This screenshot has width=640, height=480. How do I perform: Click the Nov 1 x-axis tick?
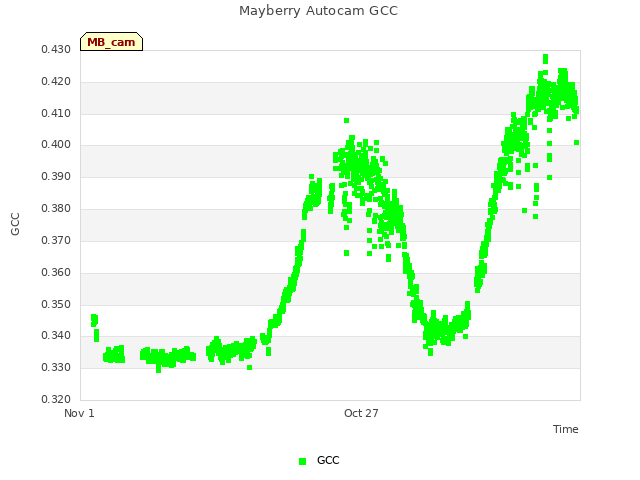pyautogui.click(x=79, y=413)
